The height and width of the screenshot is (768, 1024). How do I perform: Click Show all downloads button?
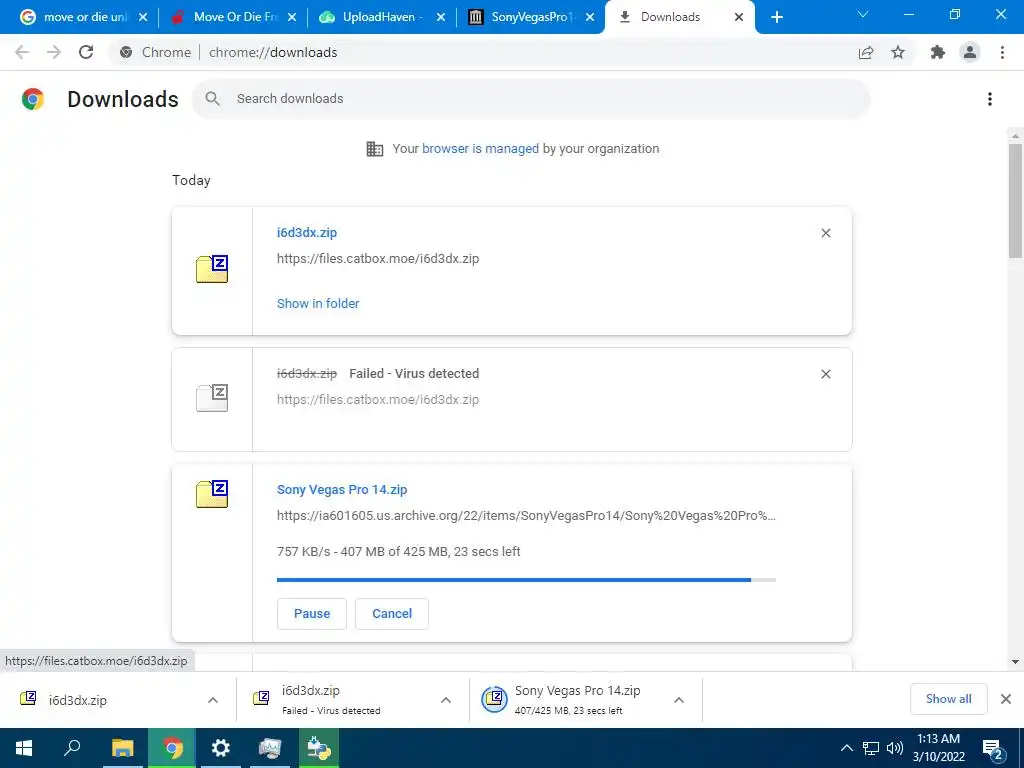[948, 699]
